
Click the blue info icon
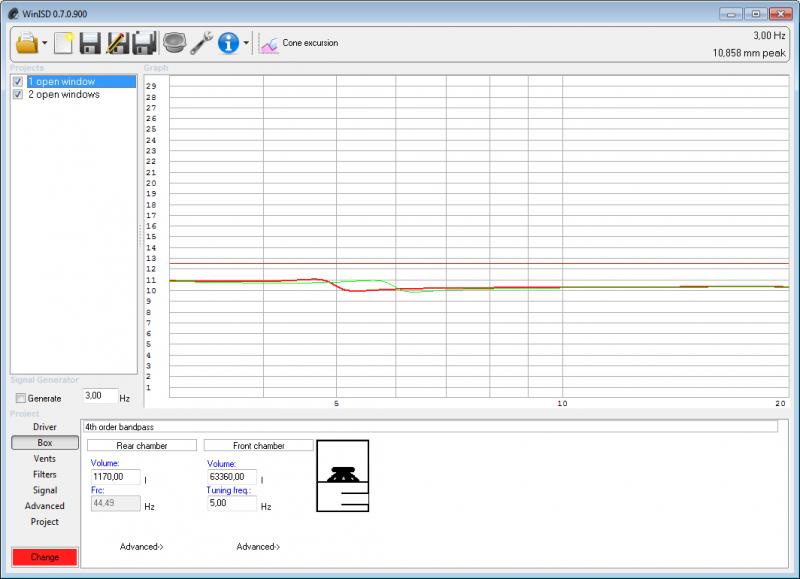click(x=228, y=43)
